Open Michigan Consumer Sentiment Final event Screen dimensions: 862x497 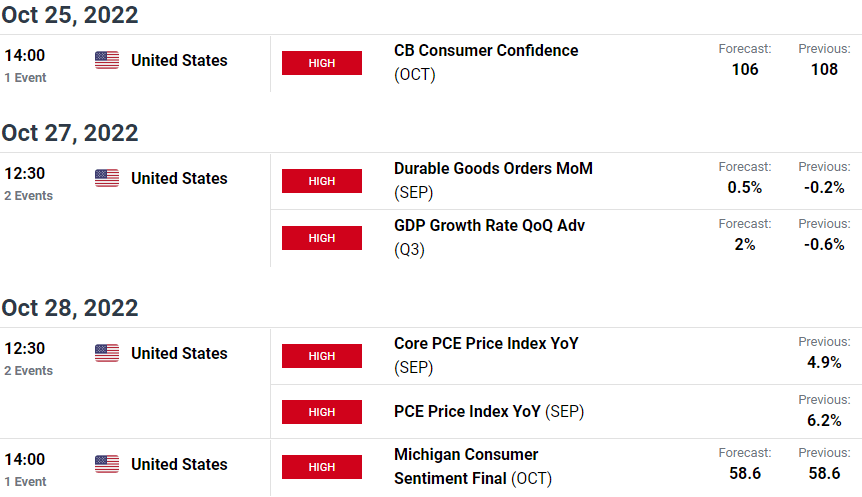coord(473,466)
